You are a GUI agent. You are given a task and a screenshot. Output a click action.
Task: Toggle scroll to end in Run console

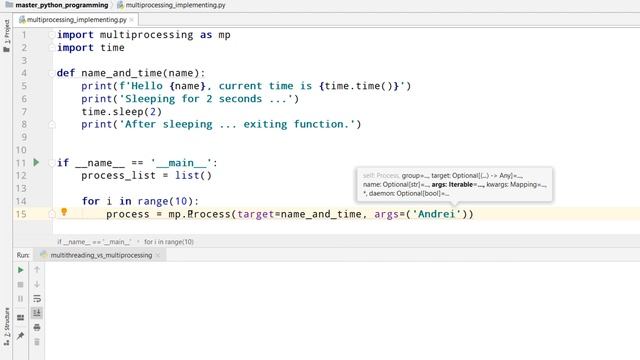click(37, 313)
